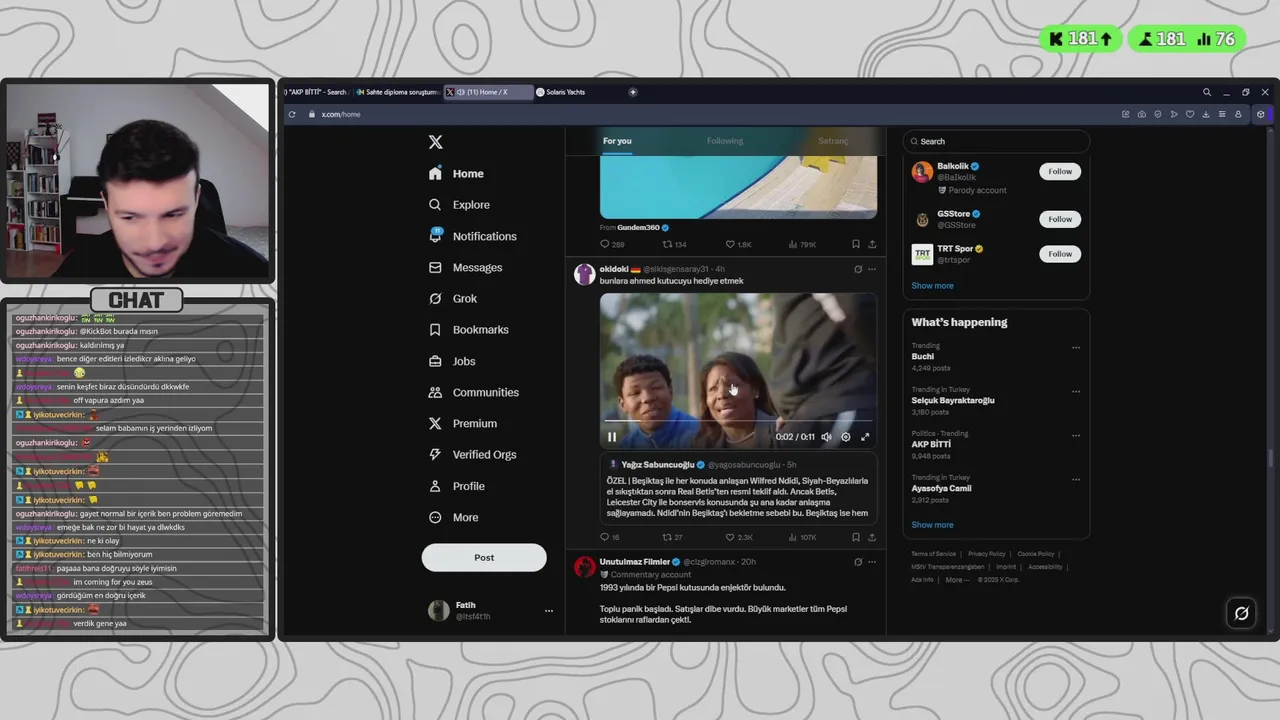1280x720 pixels.
Task: Switch to the Following tab
Action: pos(725,141)
